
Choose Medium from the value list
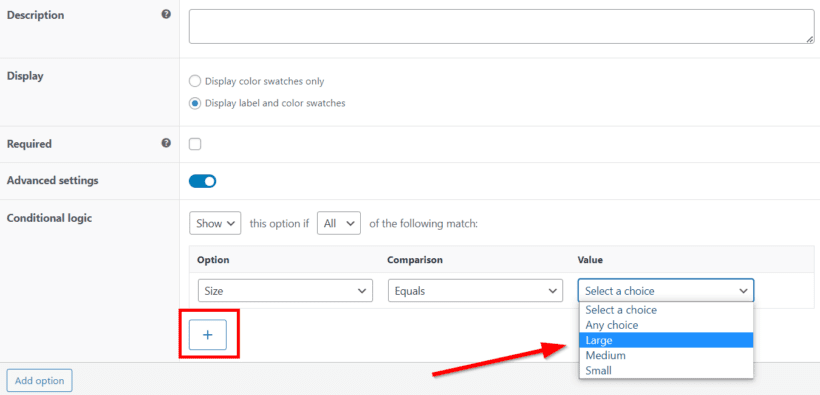[x=666, y=355]
